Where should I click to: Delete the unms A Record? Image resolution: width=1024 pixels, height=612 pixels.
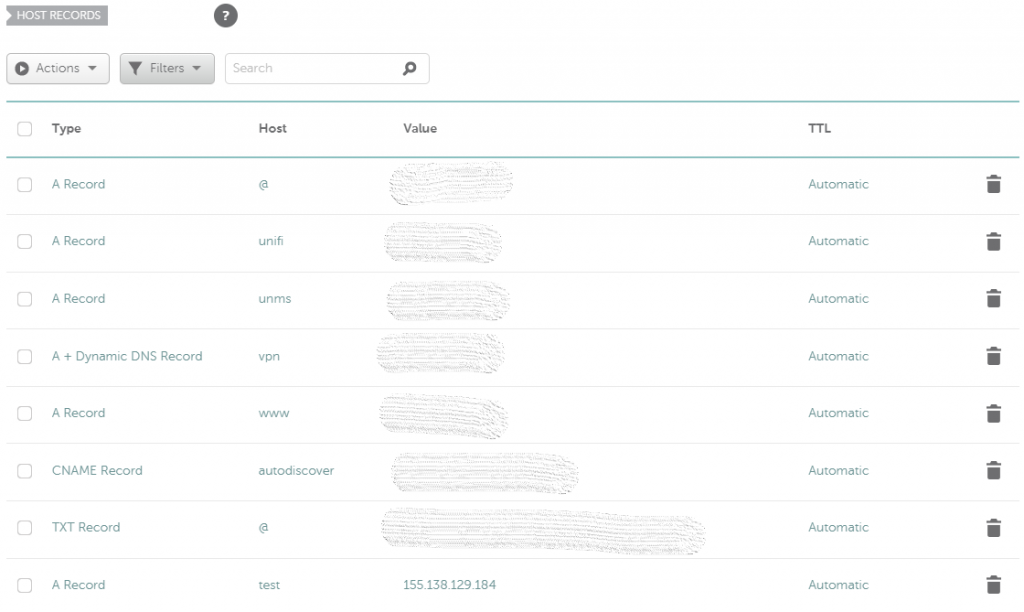(993, 299)
